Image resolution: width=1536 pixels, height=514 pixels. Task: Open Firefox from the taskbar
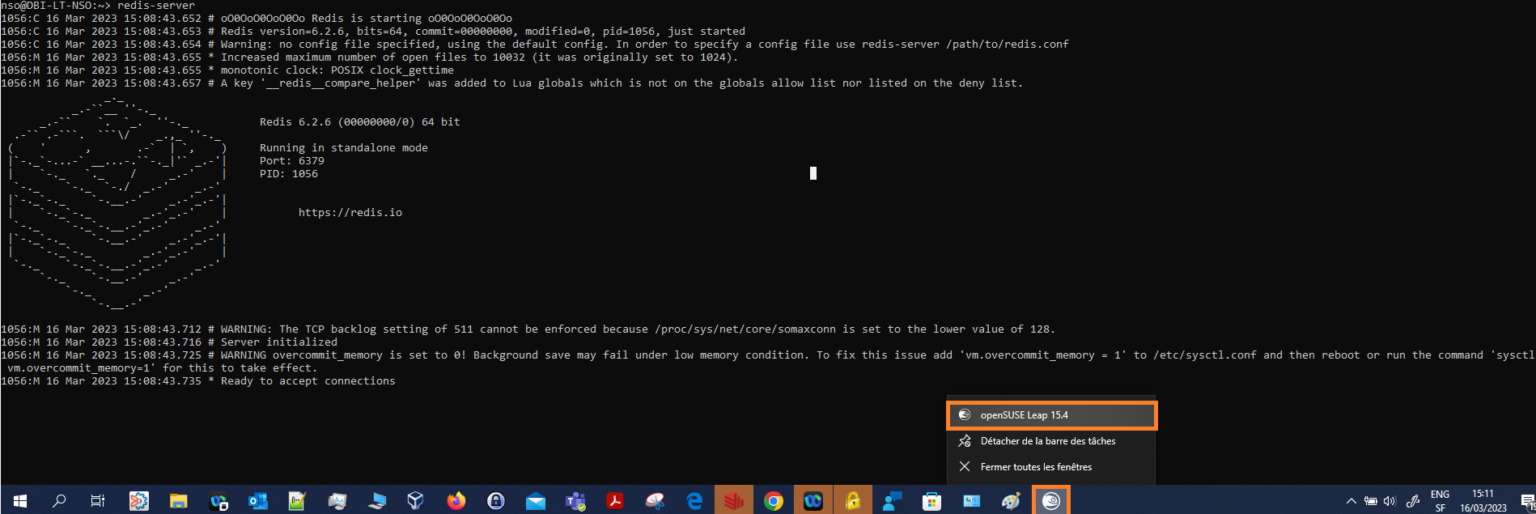(x=456, y=501)
